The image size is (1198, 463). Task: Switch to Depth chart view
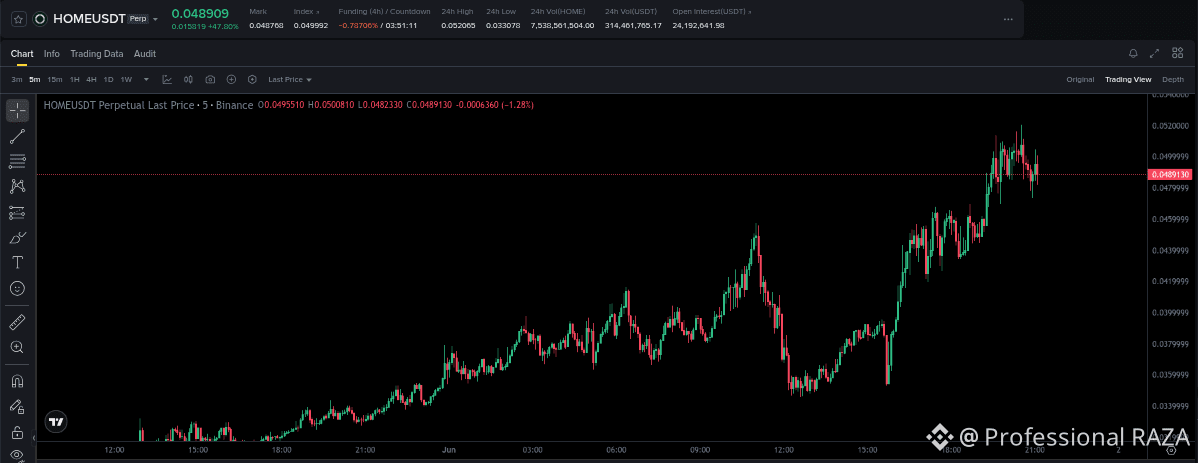[1173, 79]
